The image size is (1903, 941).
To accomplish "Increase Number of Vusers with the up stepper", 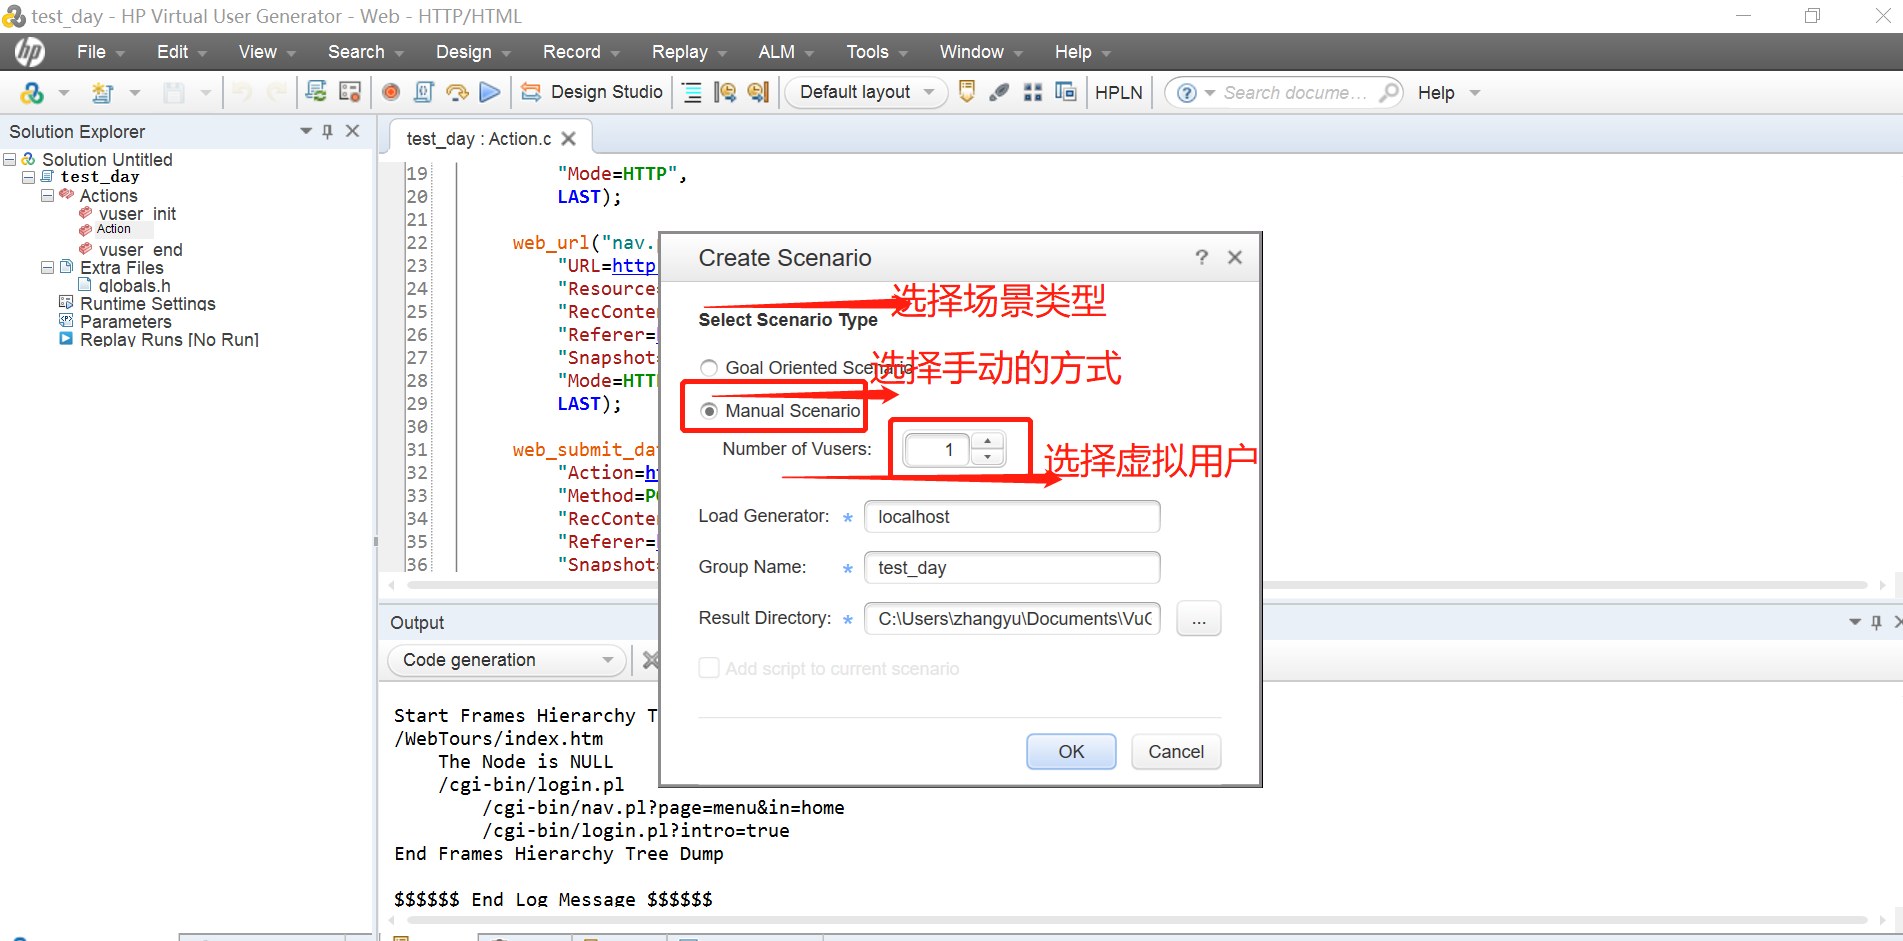I will pos(988,441).
